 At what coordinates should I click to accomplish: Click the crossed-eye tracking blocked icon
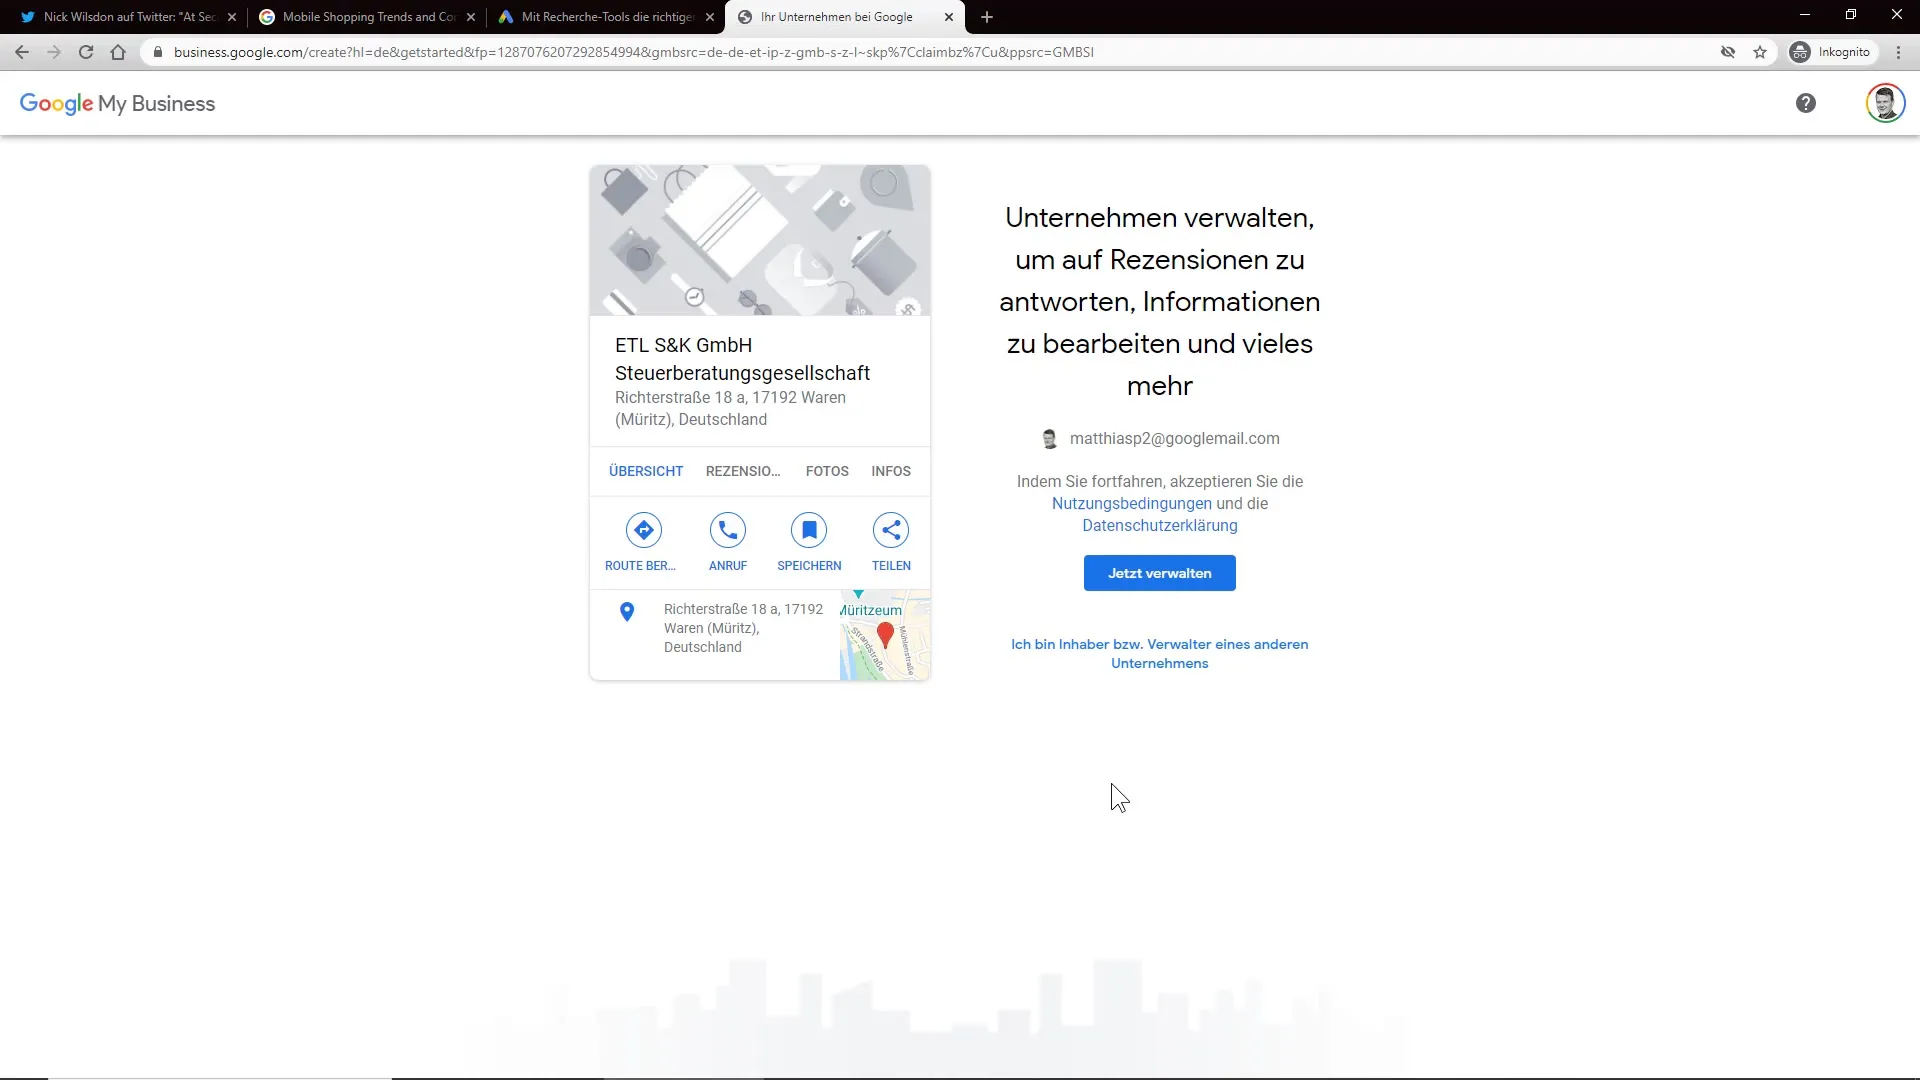(1728, 52)
